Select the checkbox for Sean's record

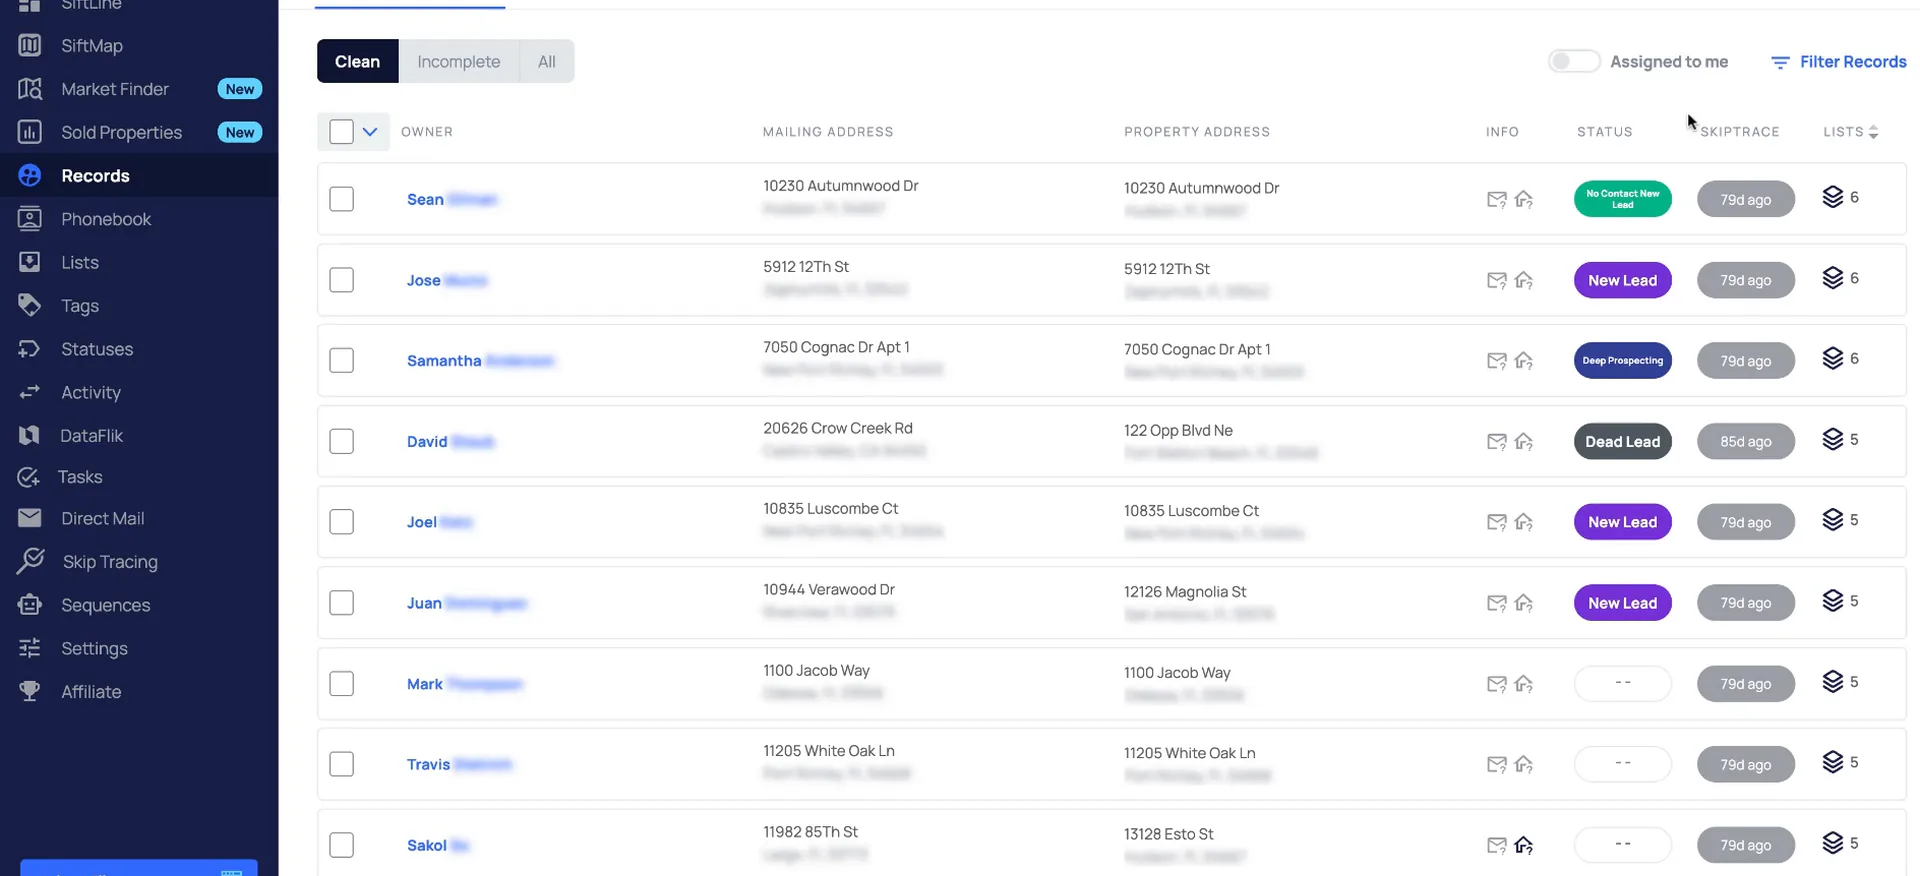(x=341, y=199)
